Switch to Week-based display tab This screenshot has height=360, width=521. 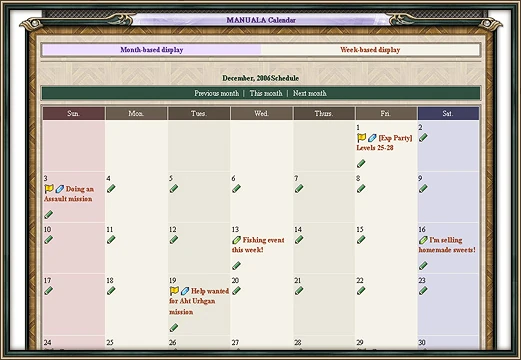(x=370, y=50)
